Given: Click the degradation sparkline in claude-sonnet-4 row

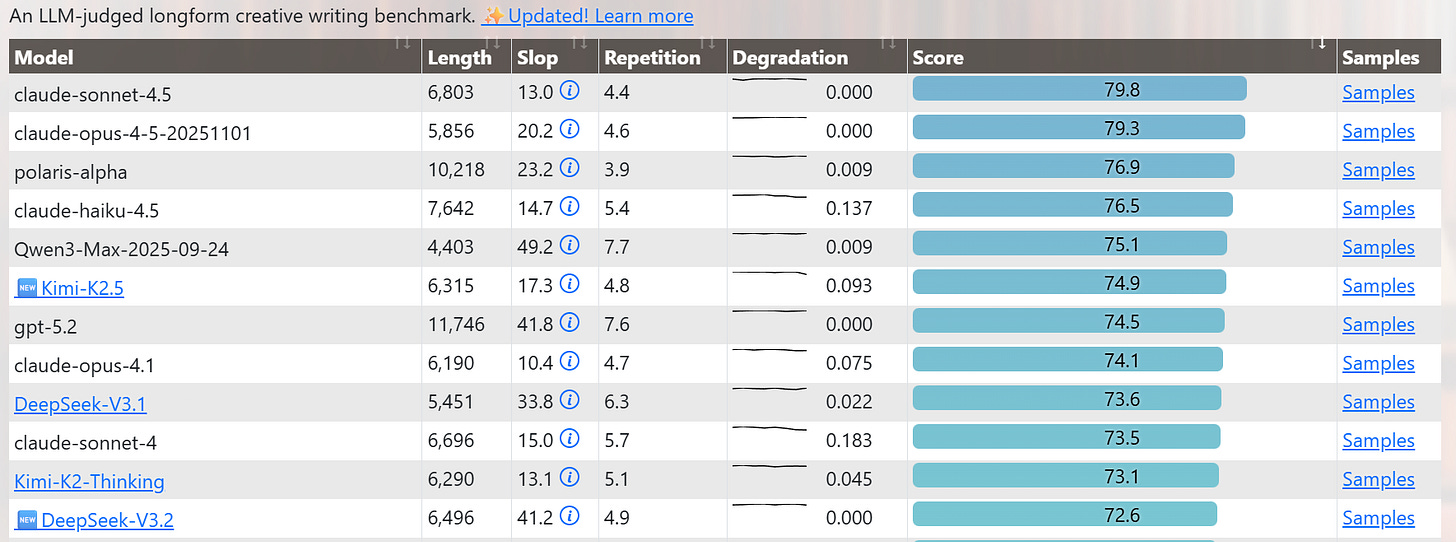Looking at the screenshot, I should 769,429.
